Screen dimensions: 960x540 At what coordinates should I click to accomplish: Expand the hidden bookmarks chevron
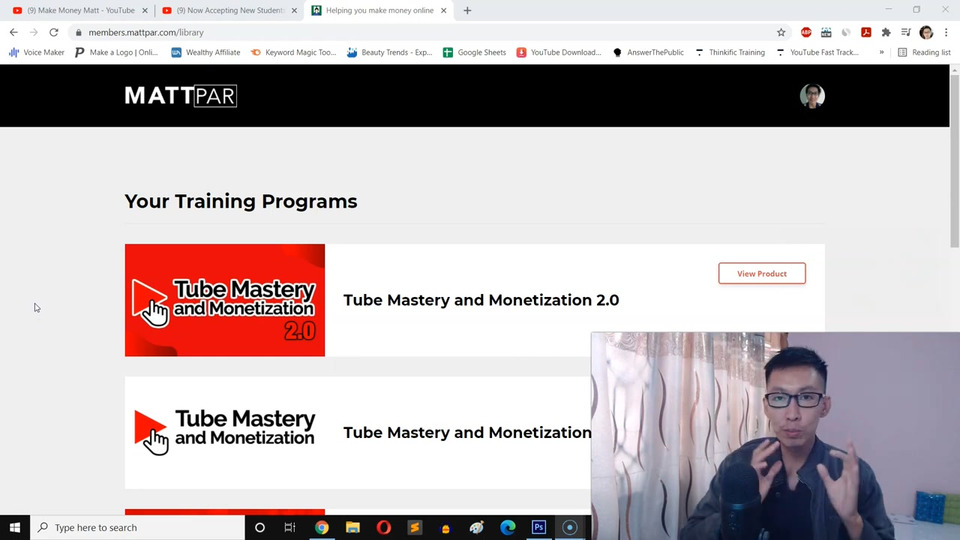tap(882, 53)
